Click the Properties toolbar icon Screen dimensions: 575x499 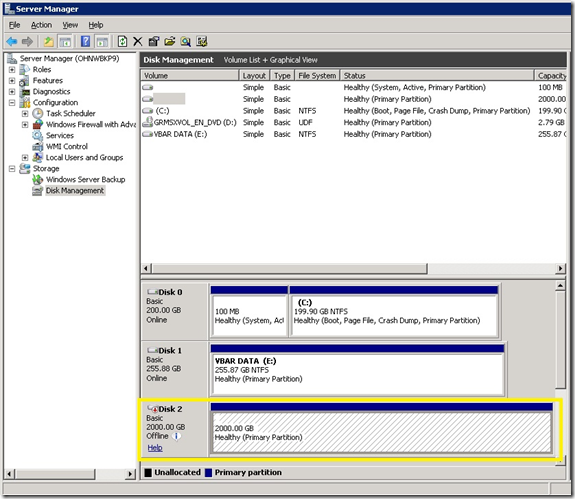tap(154, 41)
